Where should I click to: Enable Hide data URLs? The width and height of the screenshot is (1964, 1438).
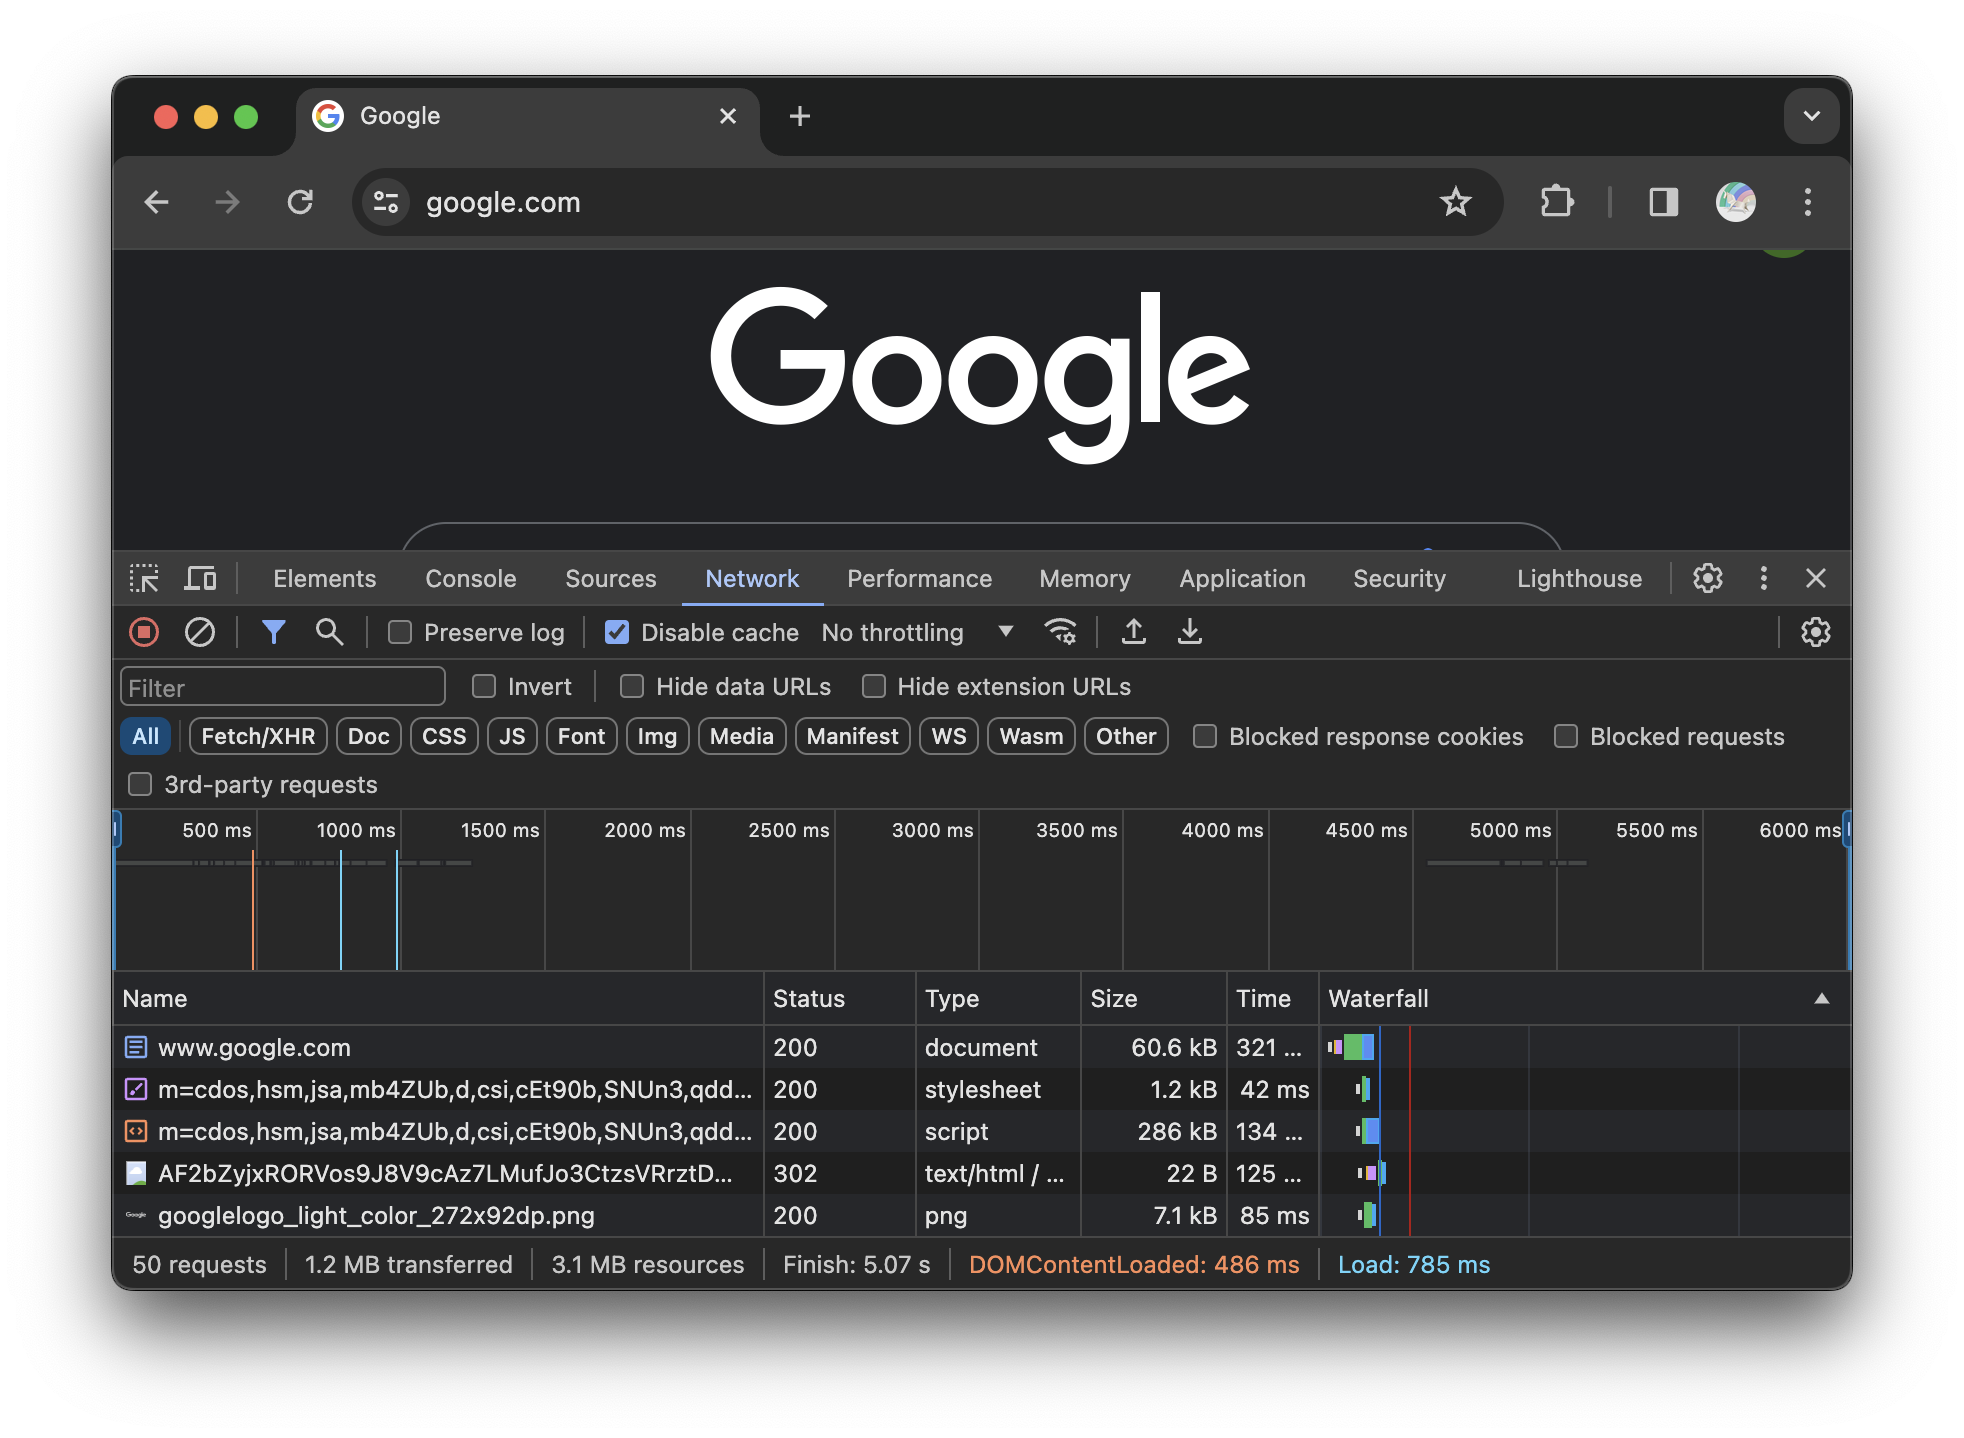coord(632,686)
